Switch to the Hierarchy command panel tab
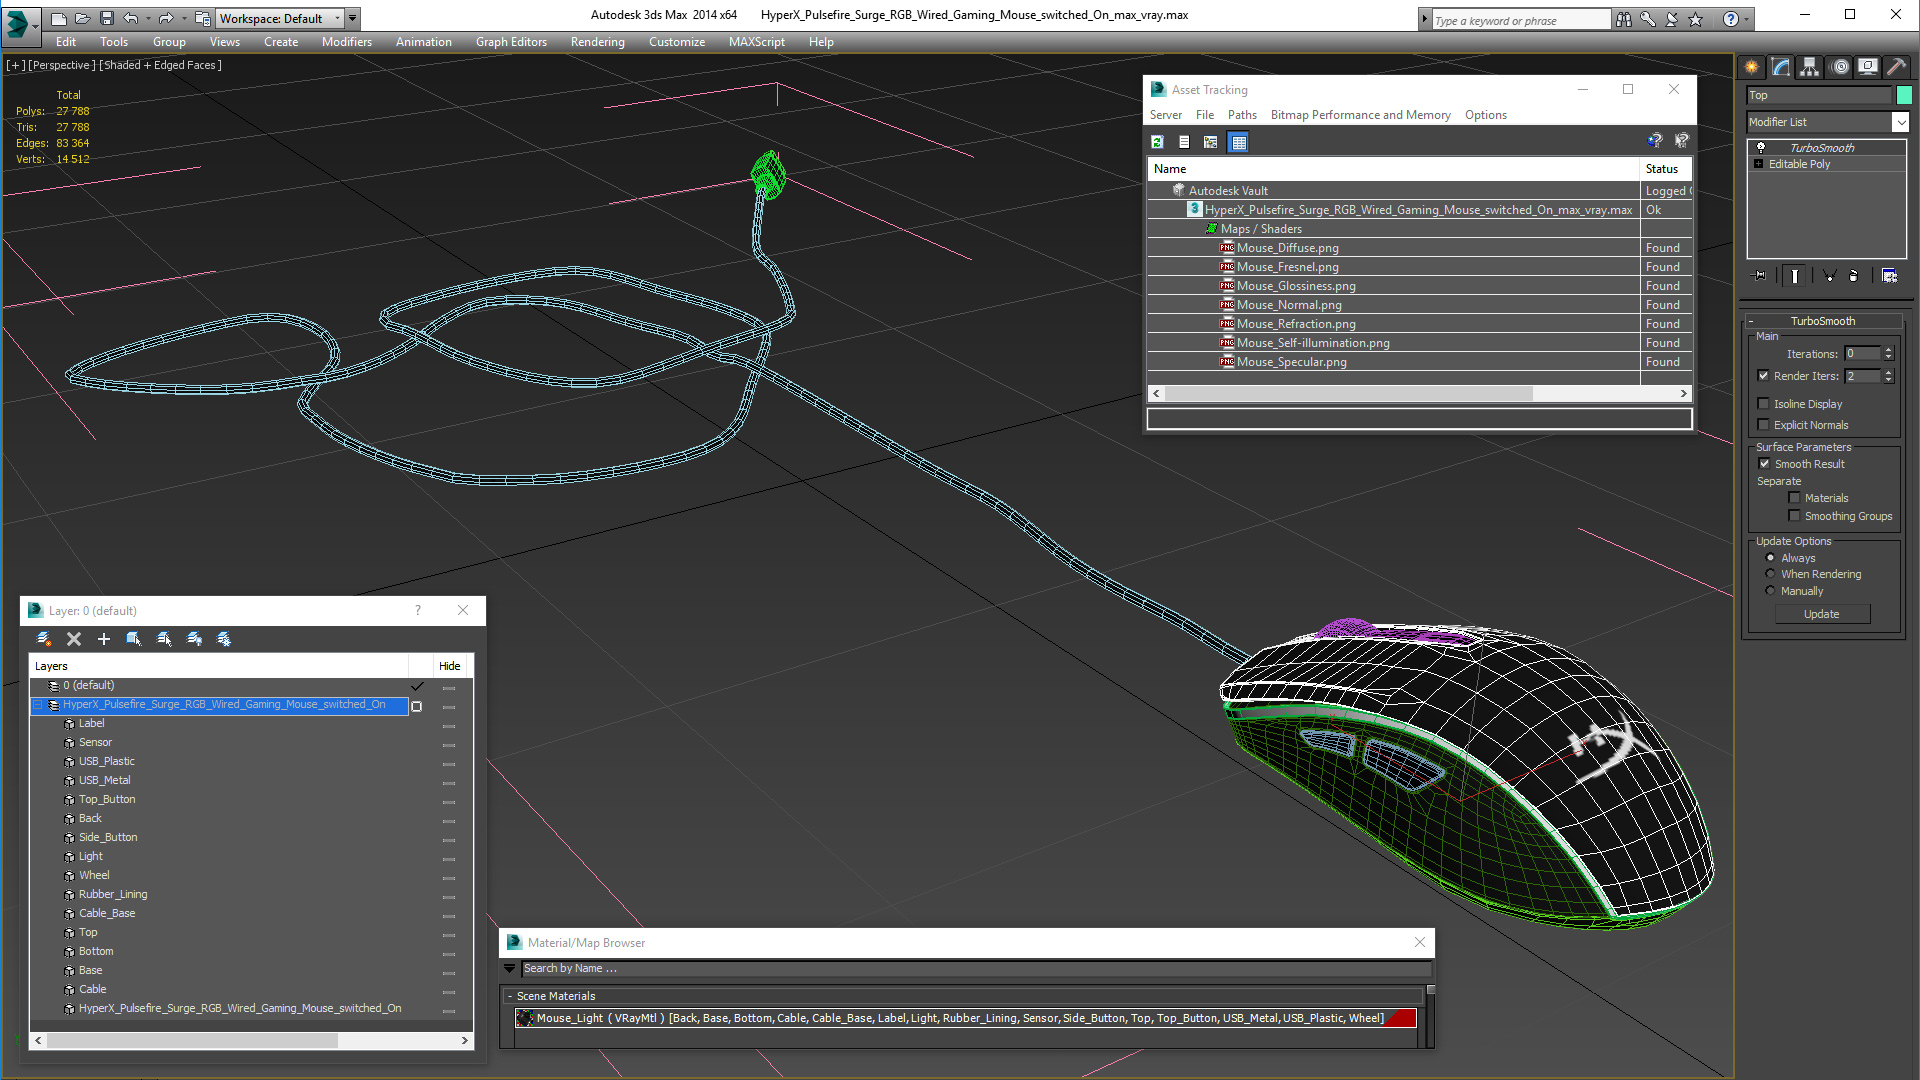The image size is (1920, 1080). pyautogui.click(x=1810, y=67)
